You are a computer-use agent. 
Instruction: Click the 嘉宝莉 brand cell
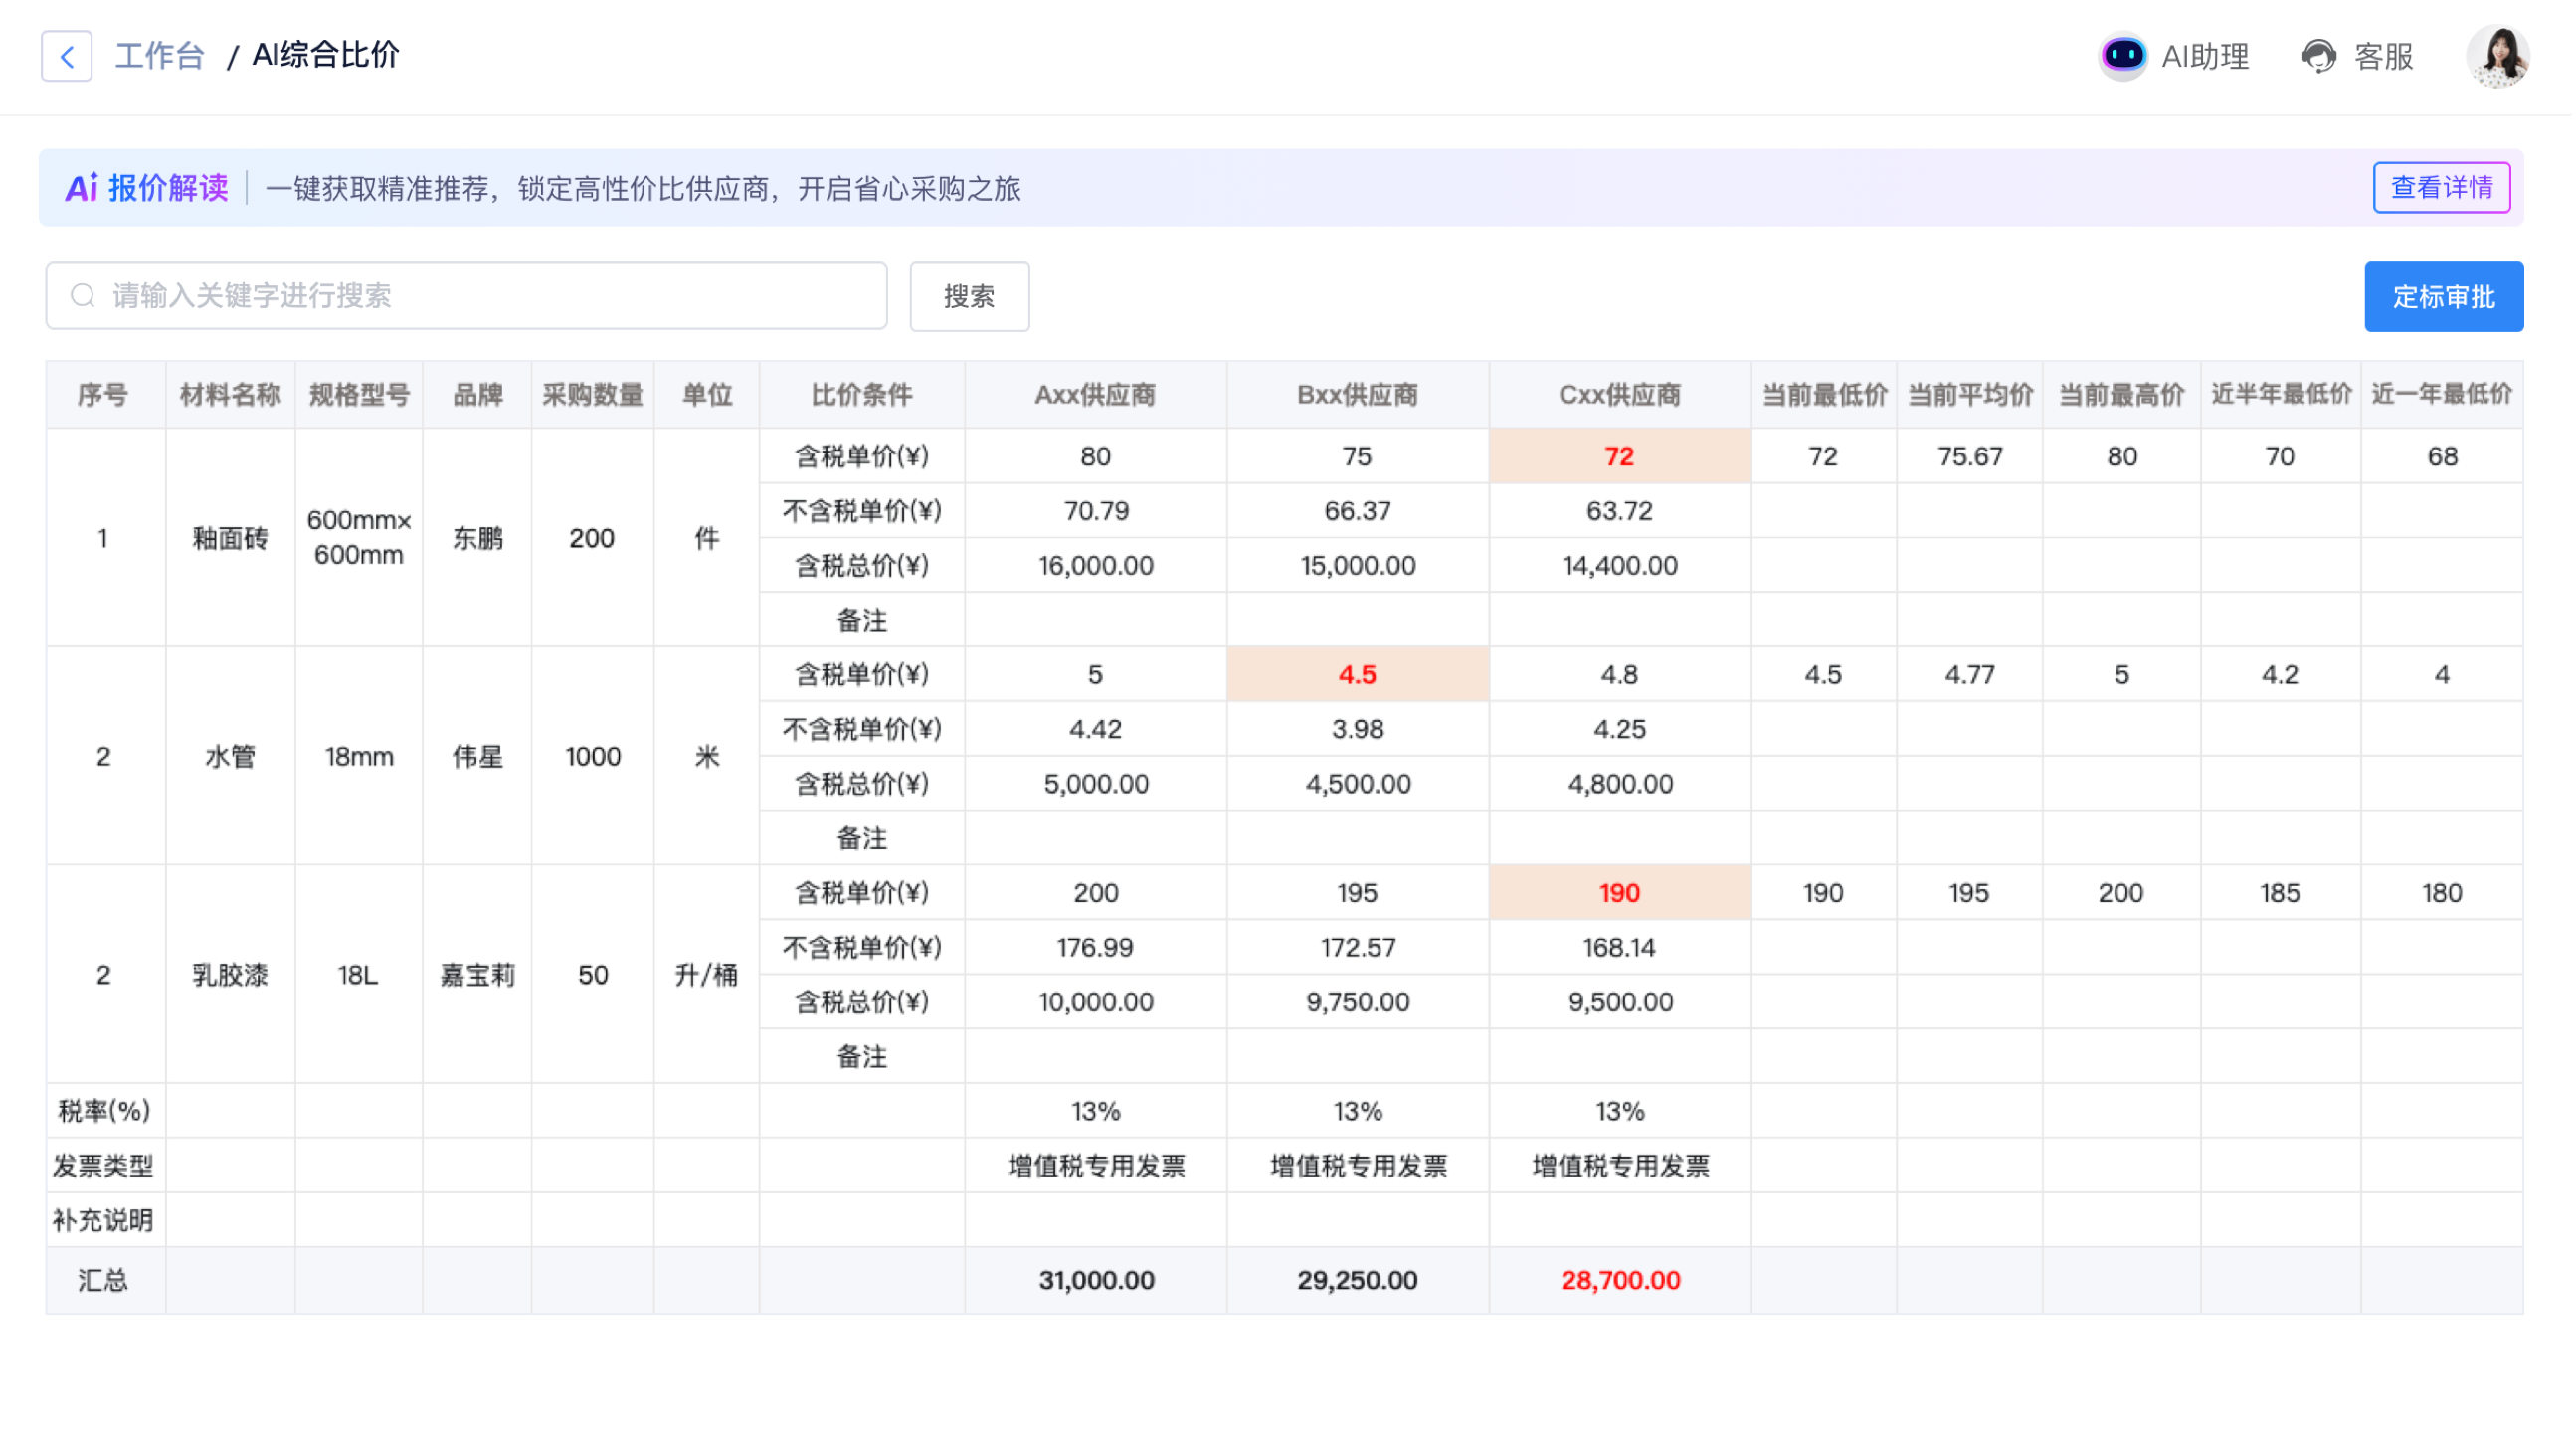coord(478,976)
